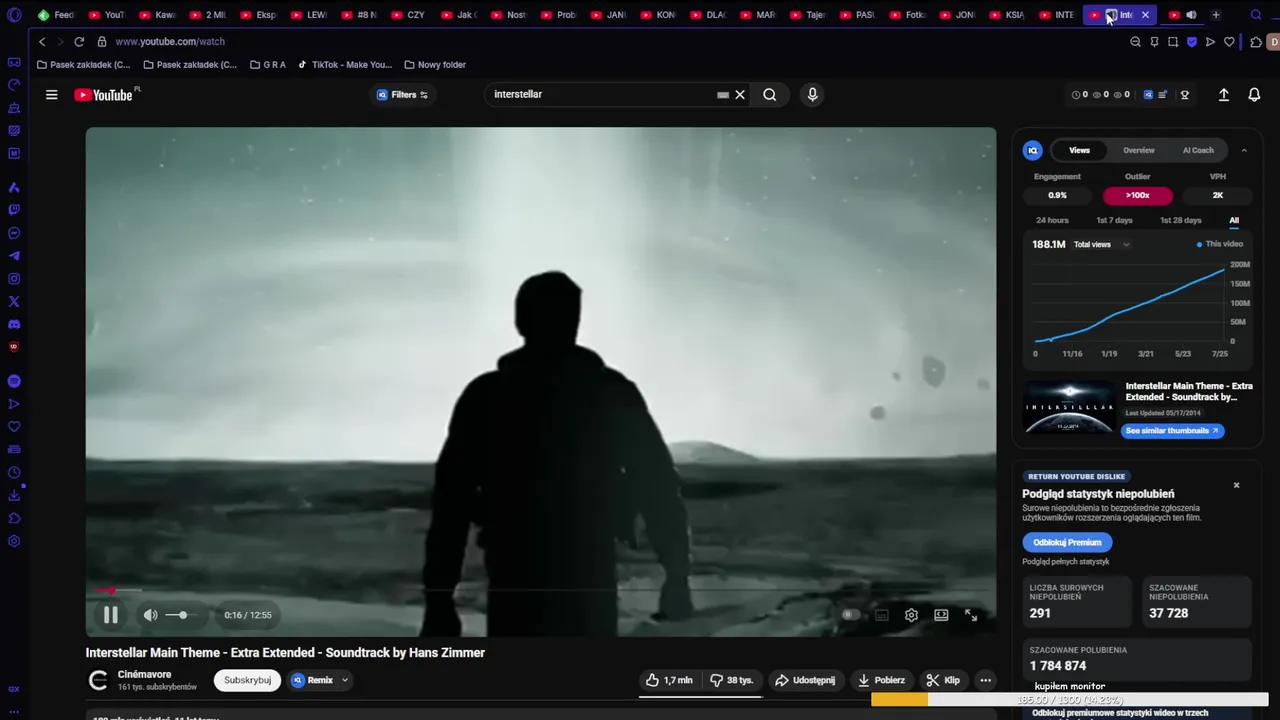This screenshot has height=720, width=1280.
Task: Open Twitch in the Opera sidebar
Action: [14, 210]
